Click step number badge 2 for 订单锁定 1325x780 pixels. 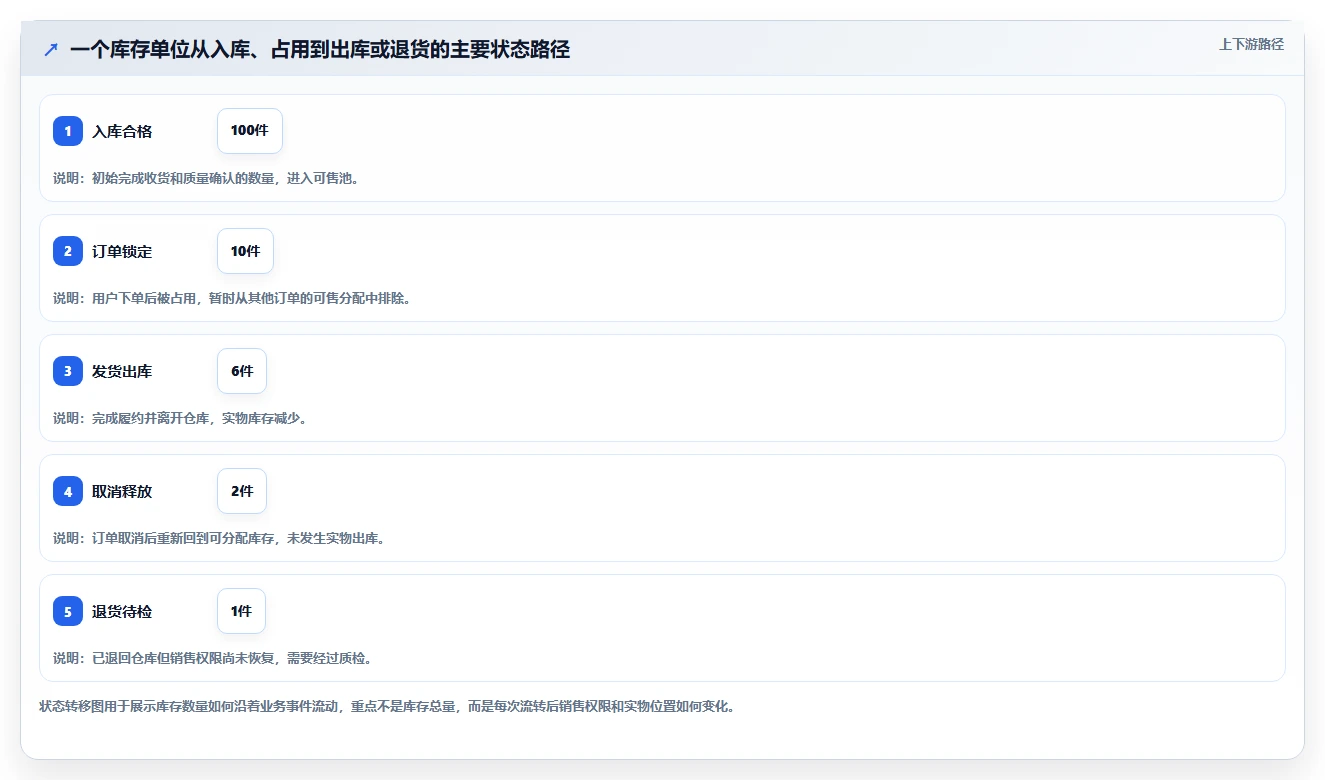pos(68,251)
